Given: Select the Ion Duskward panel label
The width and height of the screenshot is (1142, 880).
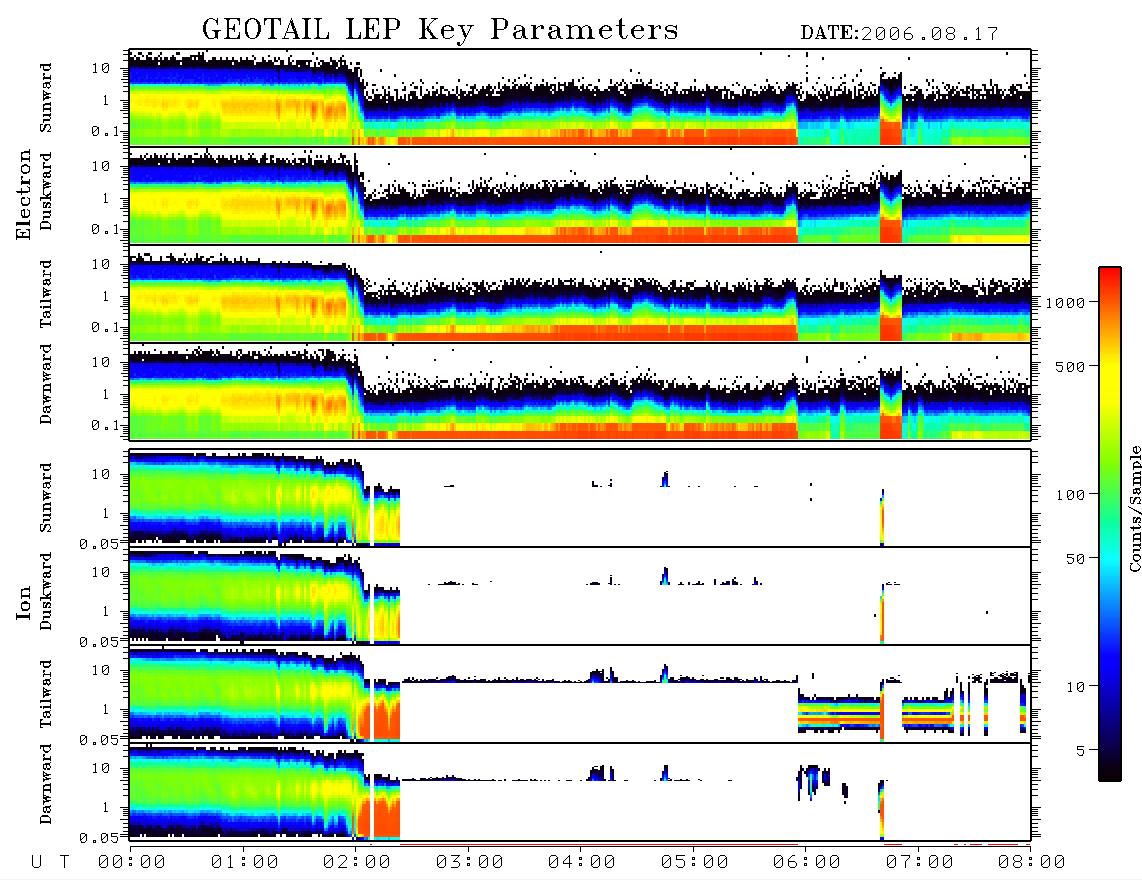Looking at the screenshot, I should pyautogui.click(x=46, y=592).
